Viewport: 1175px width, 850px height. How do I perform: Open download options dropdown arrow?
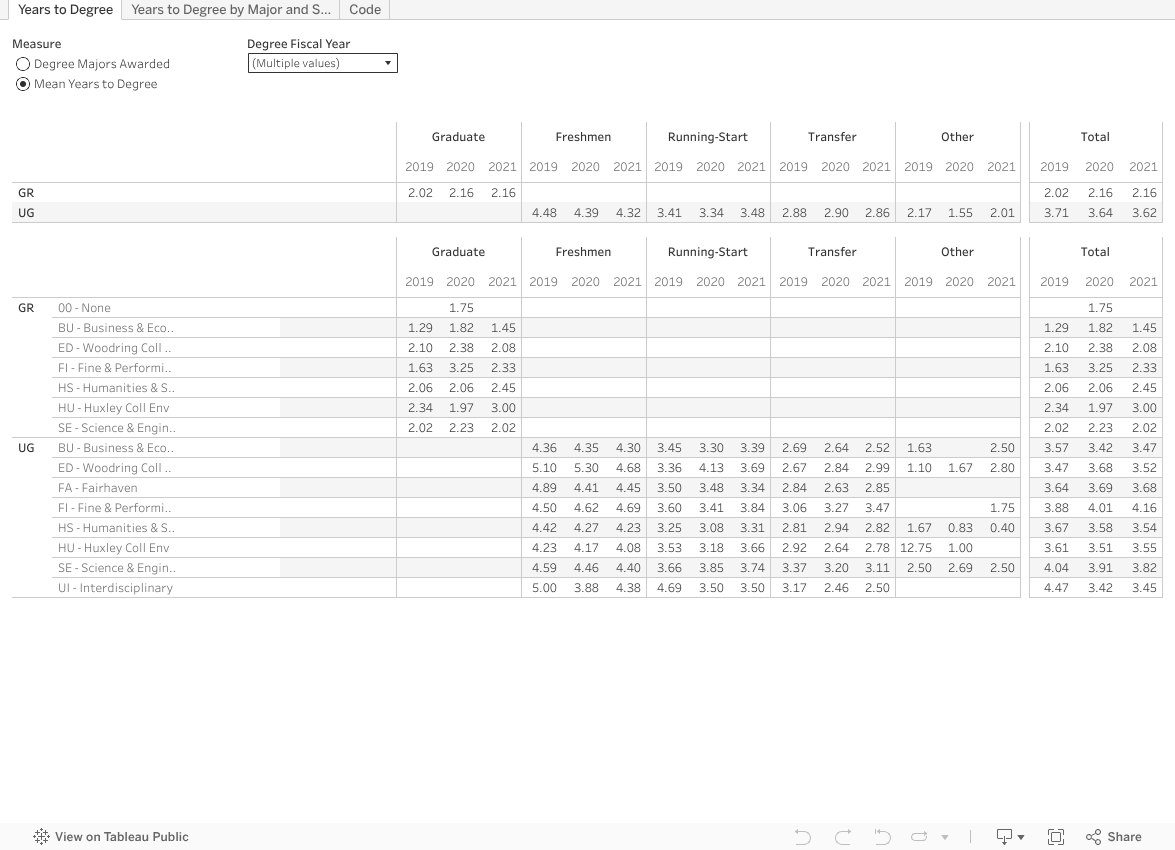click(1021, 838)
